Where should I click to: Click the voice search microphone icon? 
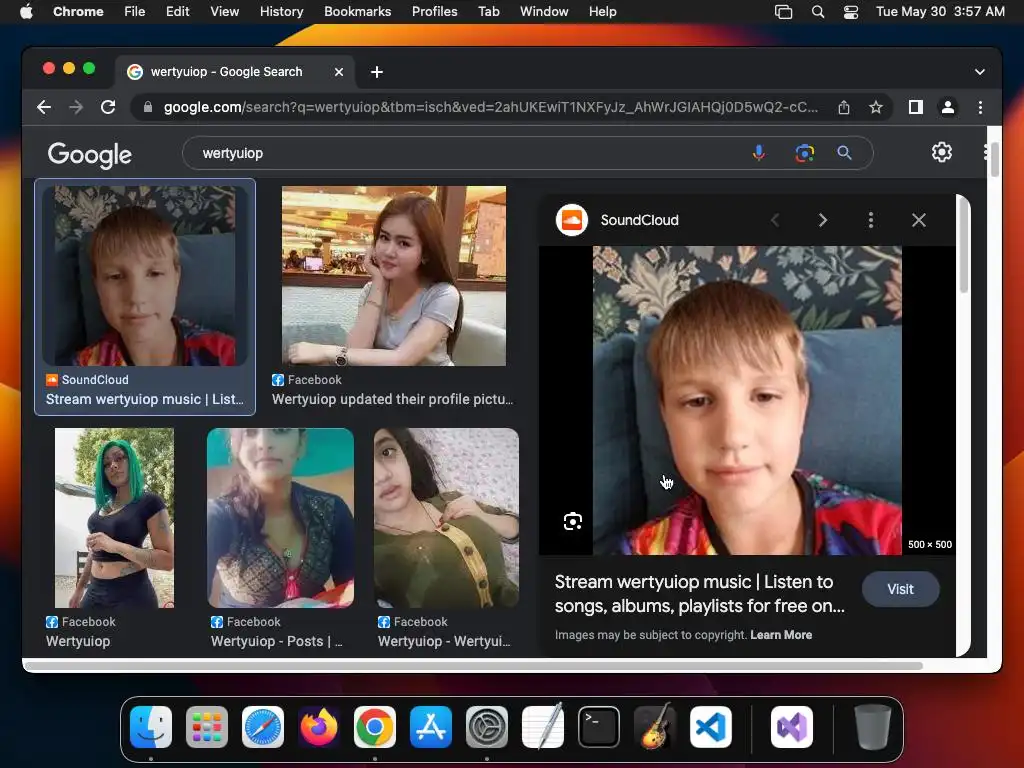[758, 153]
